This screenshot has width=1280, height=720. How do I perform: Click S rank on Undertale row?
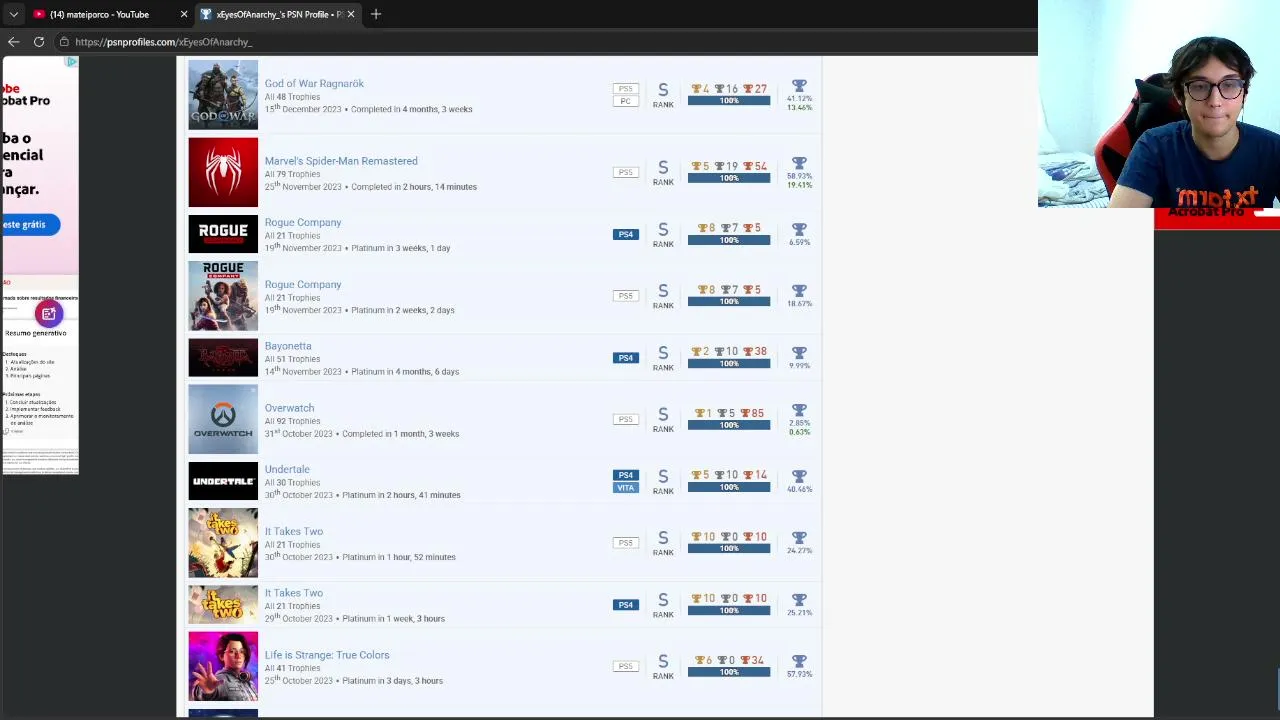663,481
